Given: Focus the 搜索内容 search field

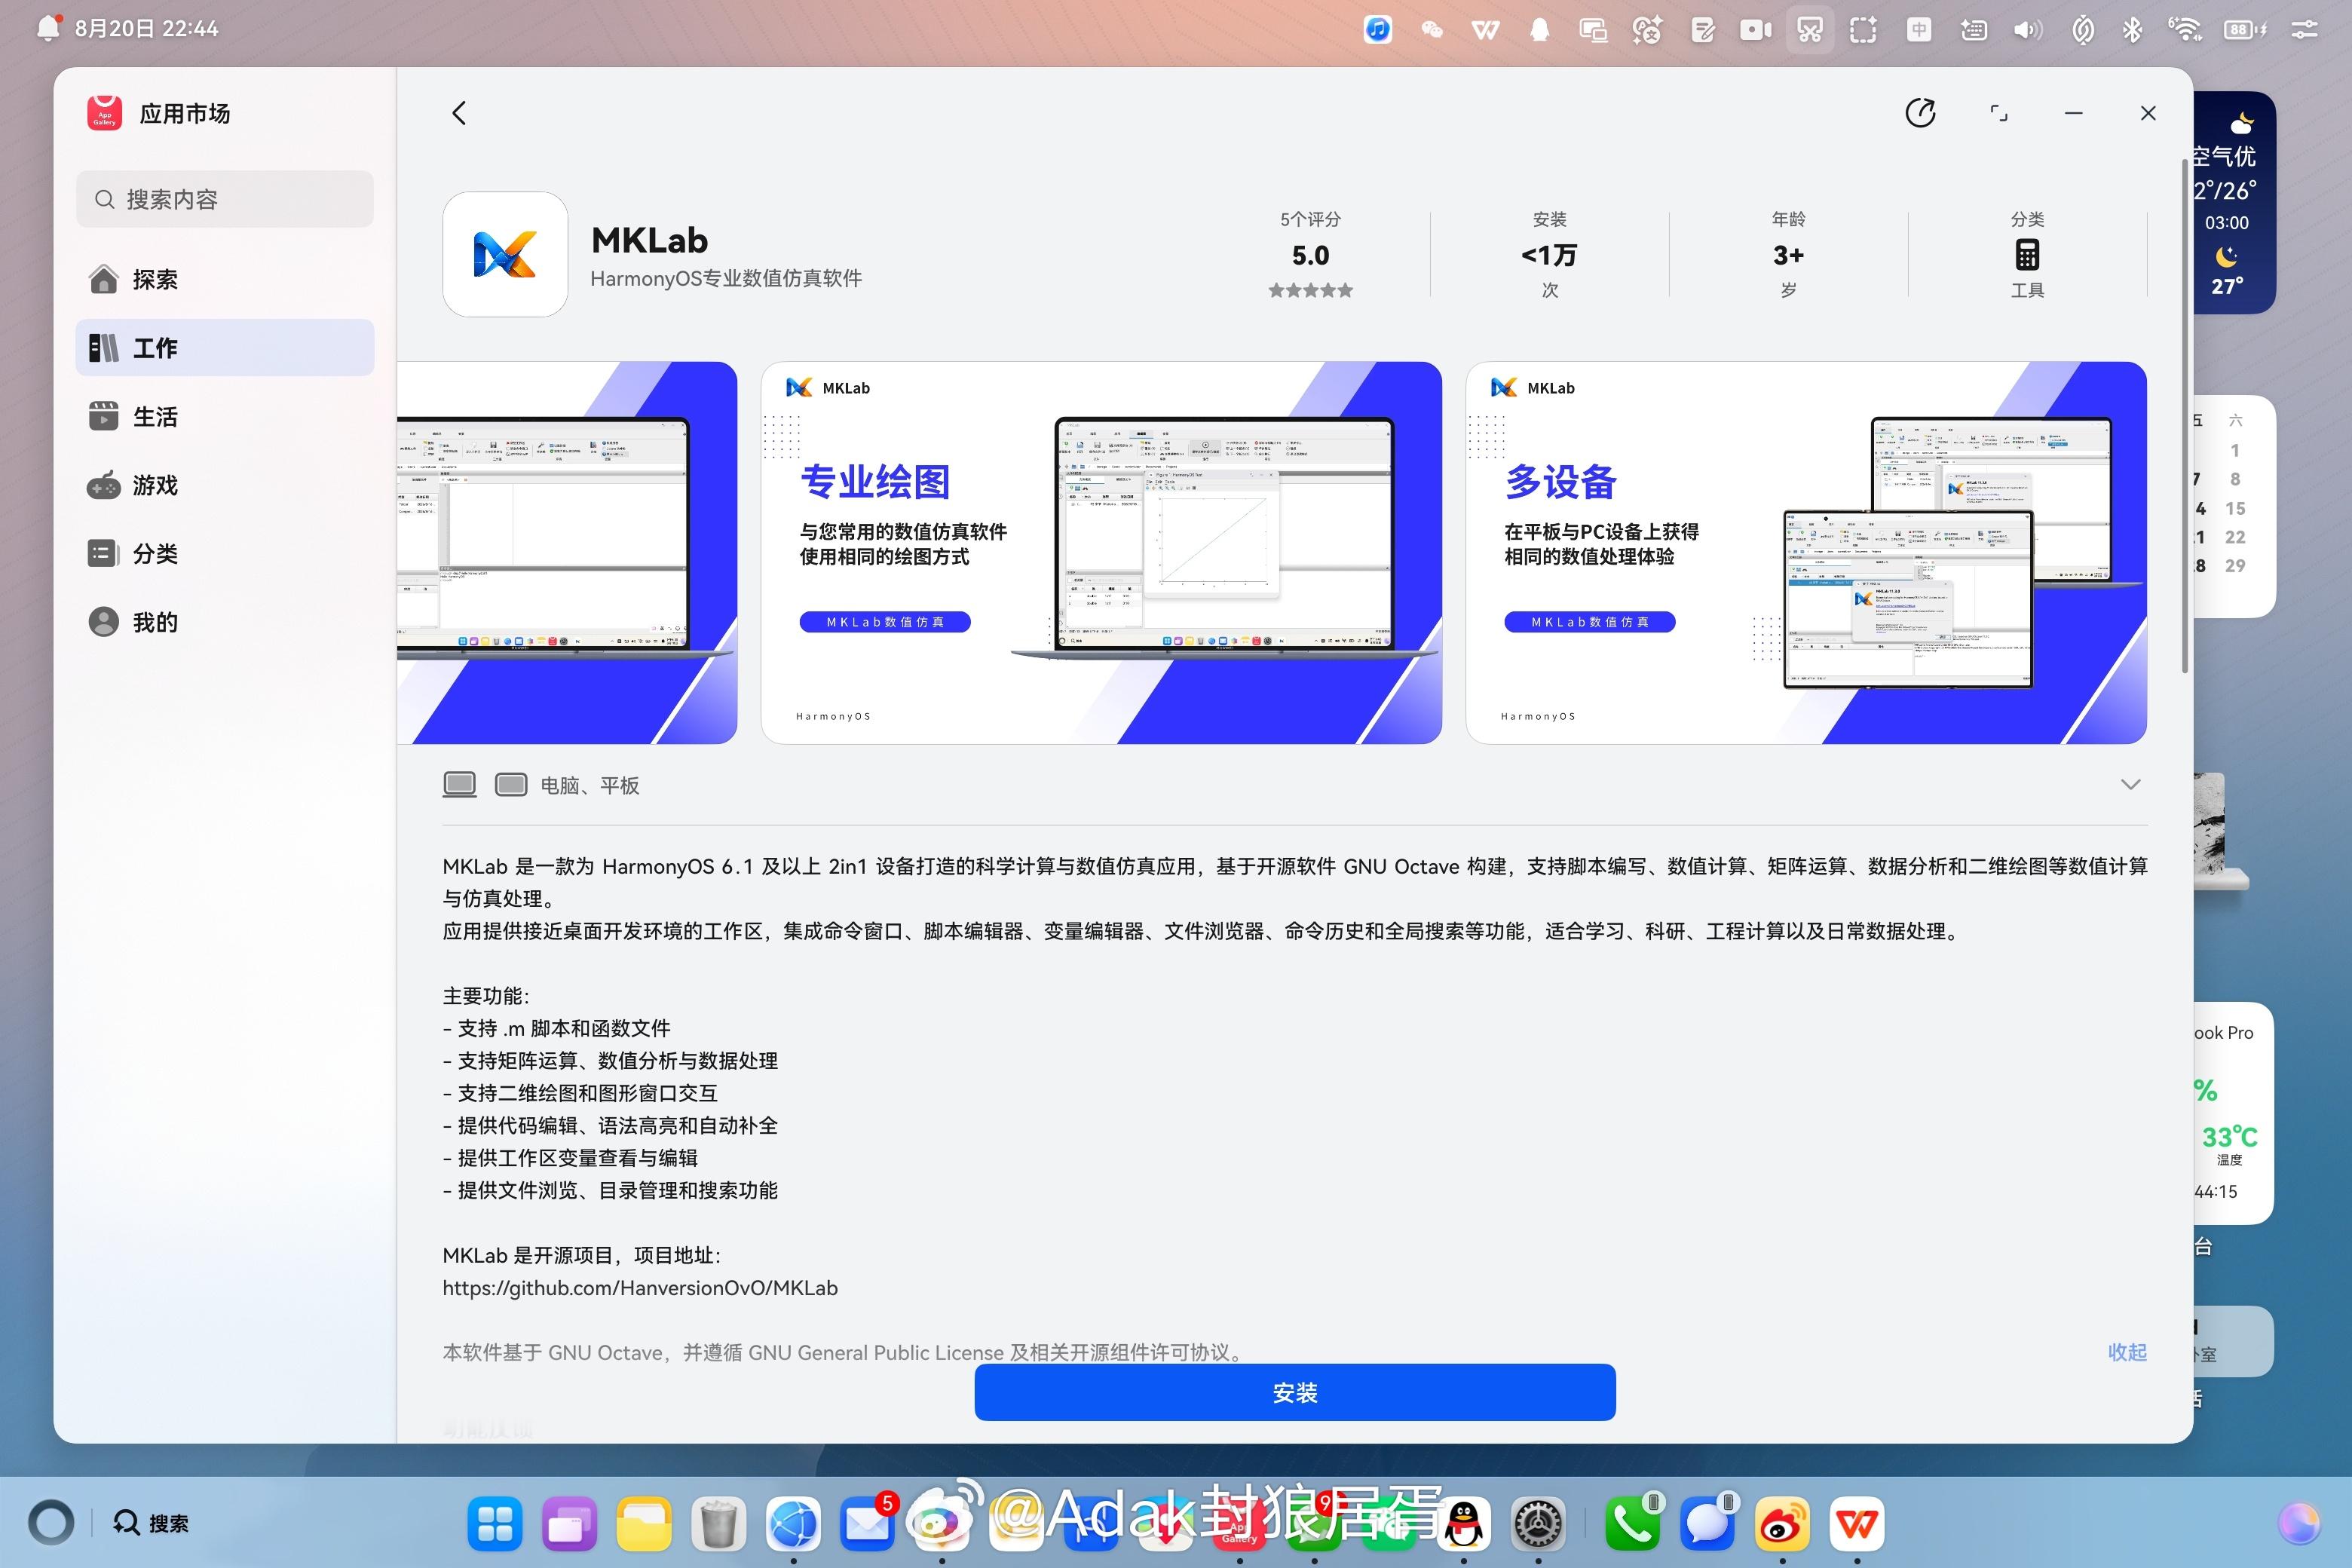Looking at the screenshot, I should click(x=225, y=199).
